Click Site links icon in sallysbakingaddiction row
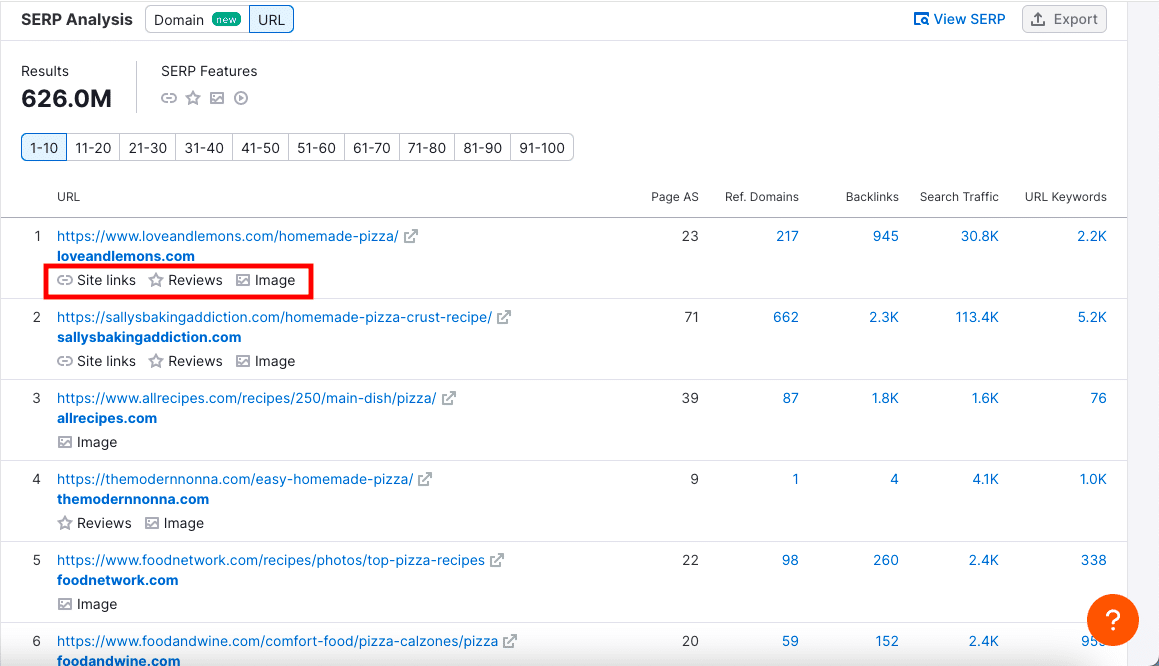The width and height of the screenshot is (1159, 666). pyautogui.click(x=65, y=361)
